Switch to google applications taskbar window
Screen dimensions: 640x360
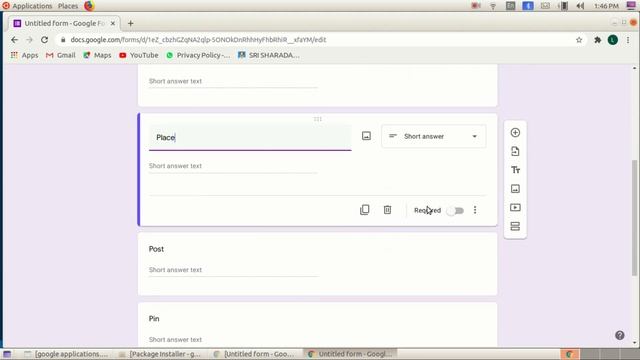pyautogui.click(x=66, y=354)
